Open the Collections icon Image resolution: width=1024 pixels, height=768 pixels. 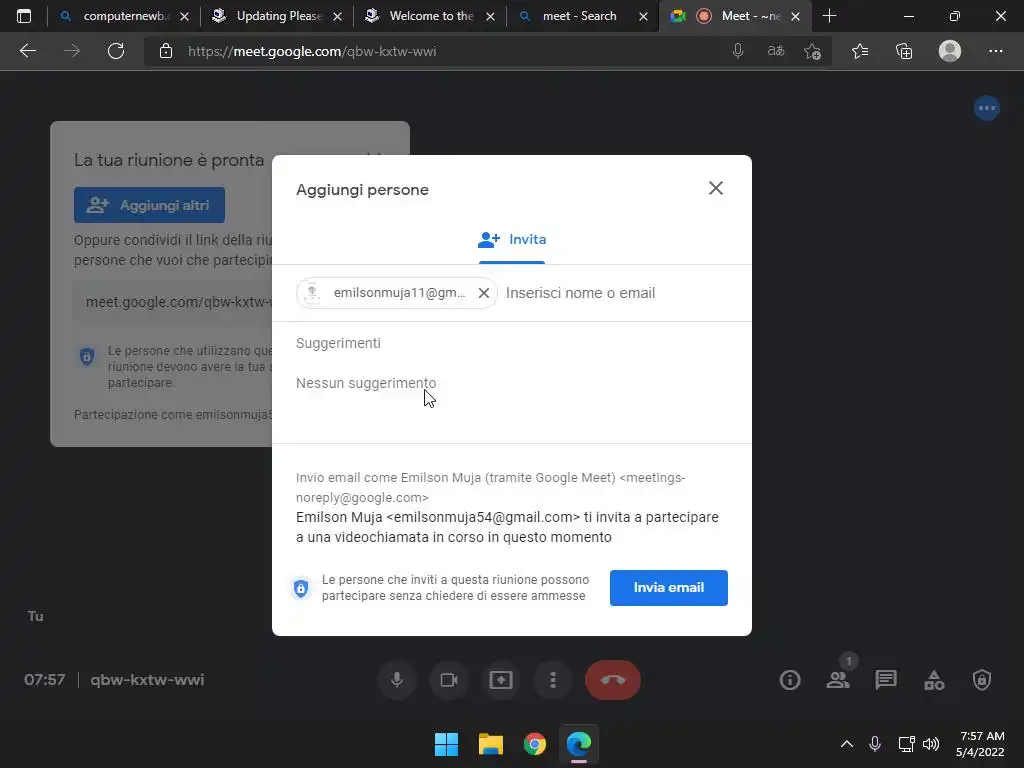click(x=904, y=51)
